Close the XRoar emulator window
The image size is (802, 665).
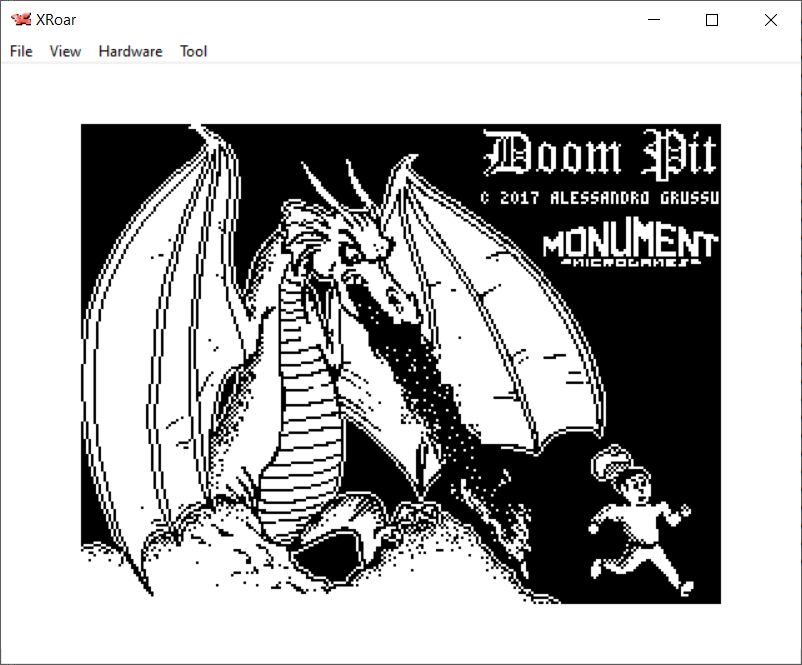[x=770, y=20]
